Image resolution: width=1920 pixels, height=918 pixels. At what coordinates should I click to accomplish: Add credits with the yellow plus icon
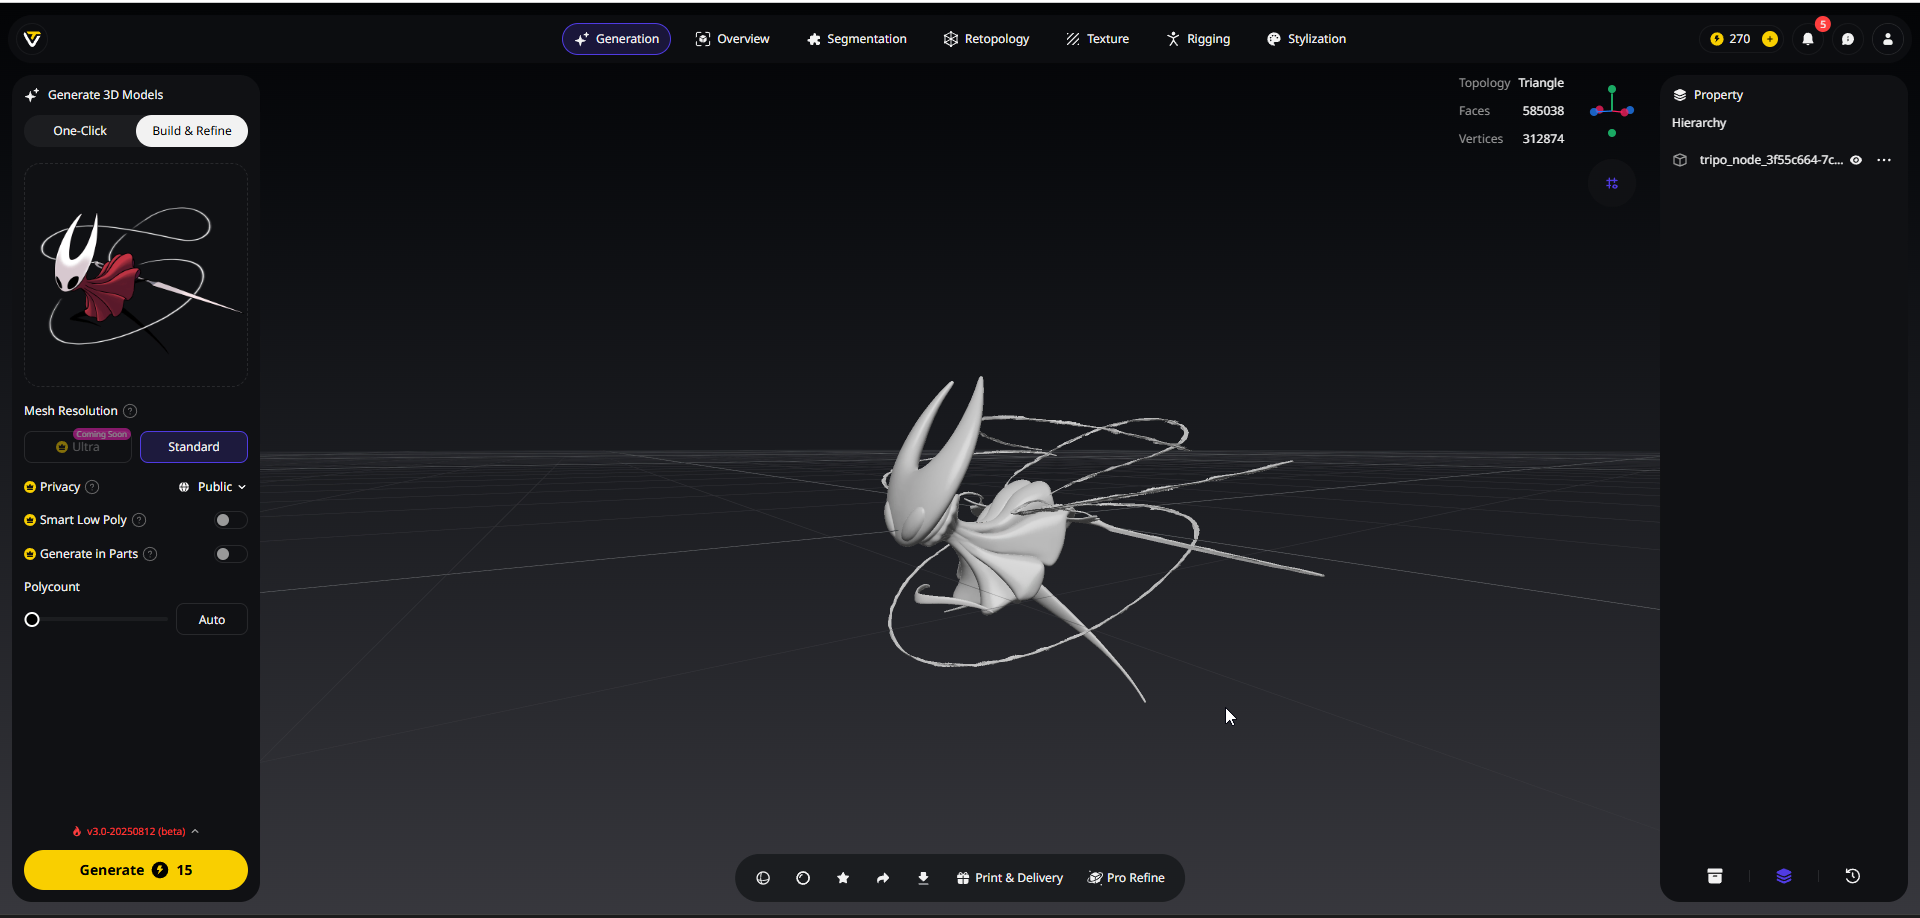tap(1770, 39)
